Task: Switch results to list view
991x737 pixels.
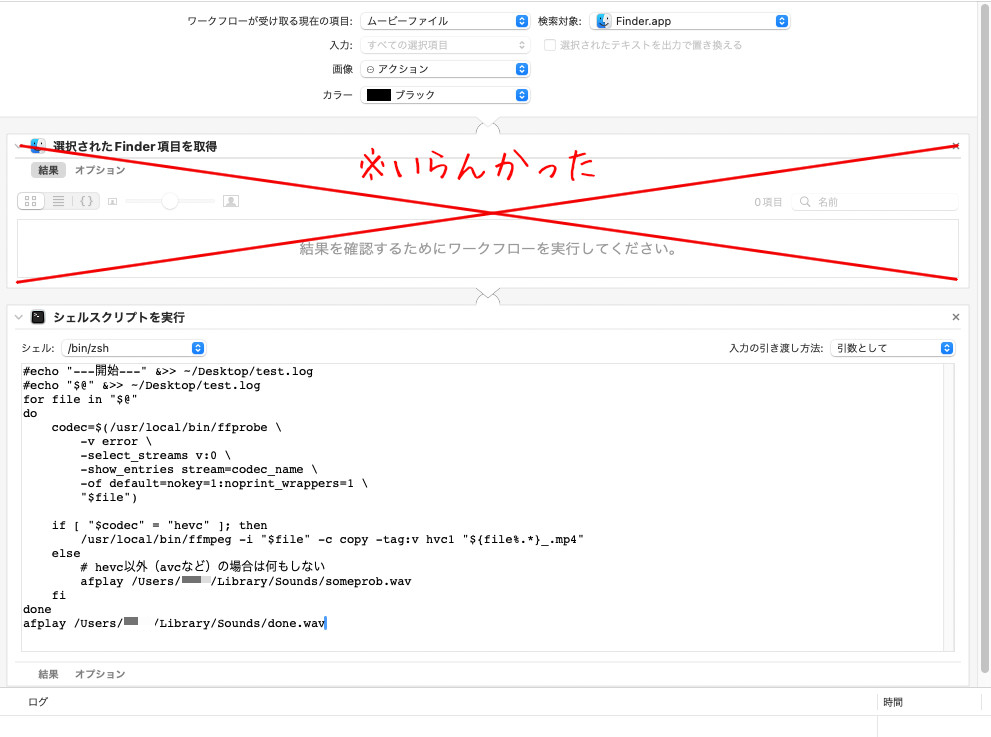Action: (58, 201)
